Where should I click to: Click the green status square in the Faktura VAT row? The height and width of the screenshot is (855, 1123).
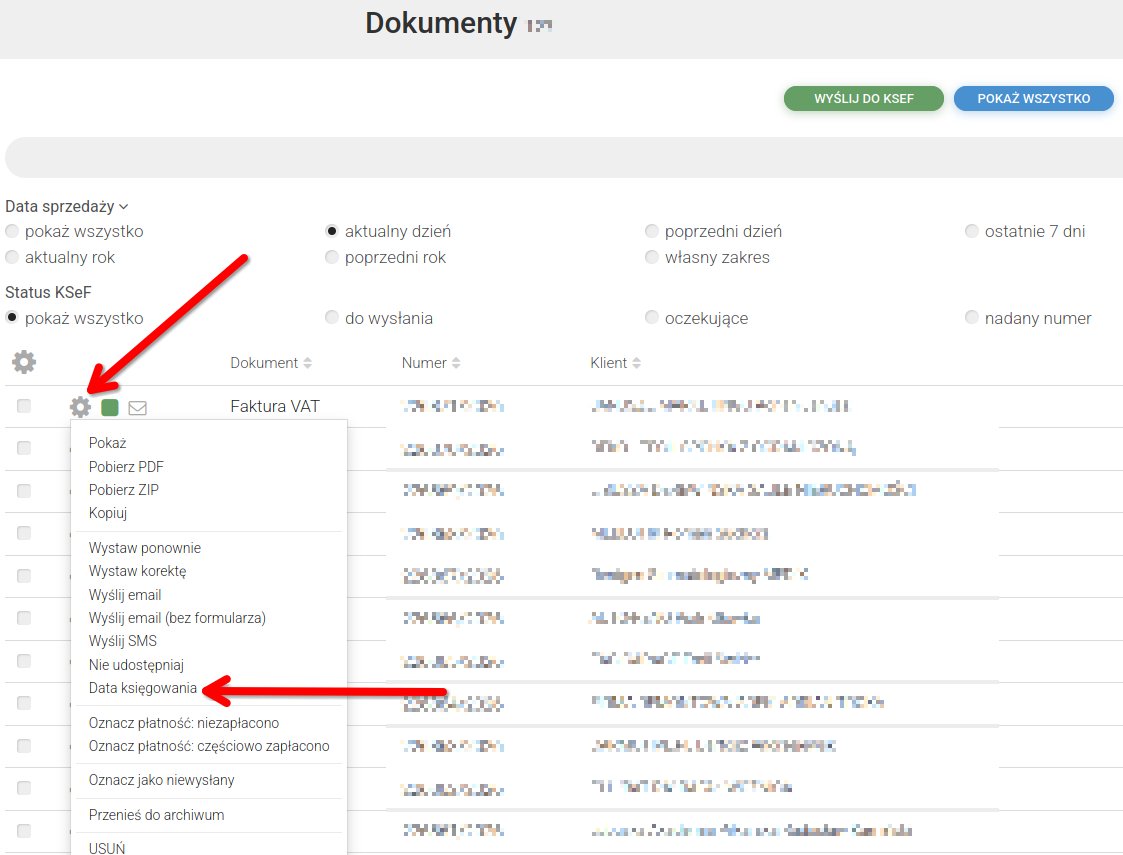coord(110,407)
